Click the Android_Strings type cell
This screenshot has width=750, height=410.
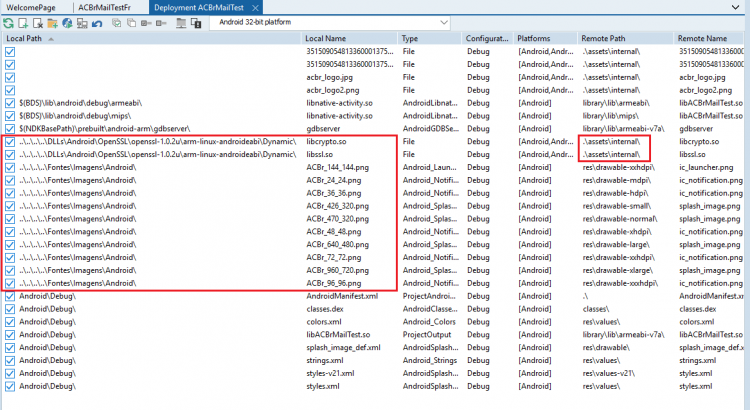(x=430, y=361)
